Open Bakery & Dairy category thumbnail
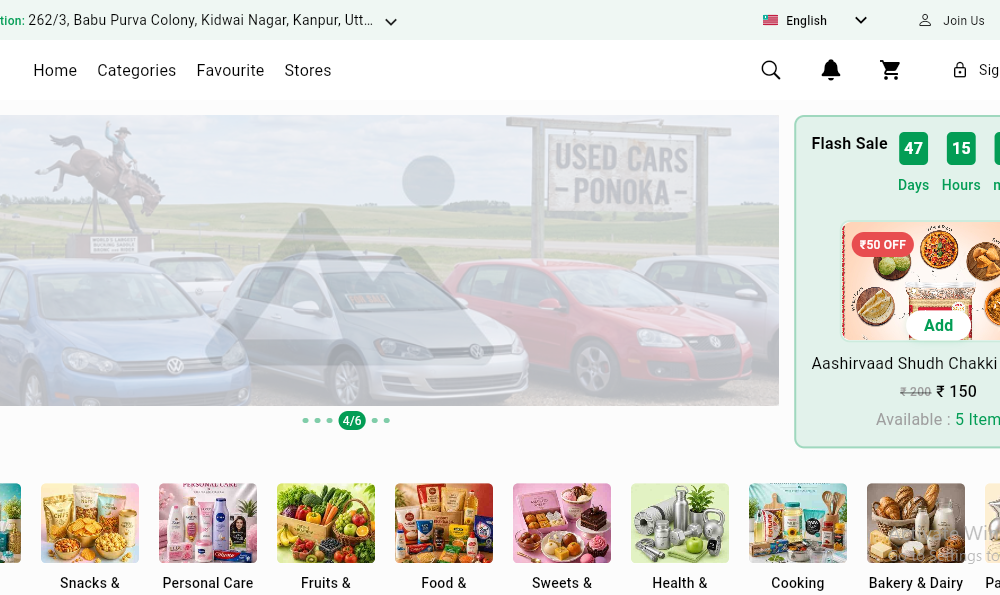Screen dimensions: 1000x595 point(916,523)
